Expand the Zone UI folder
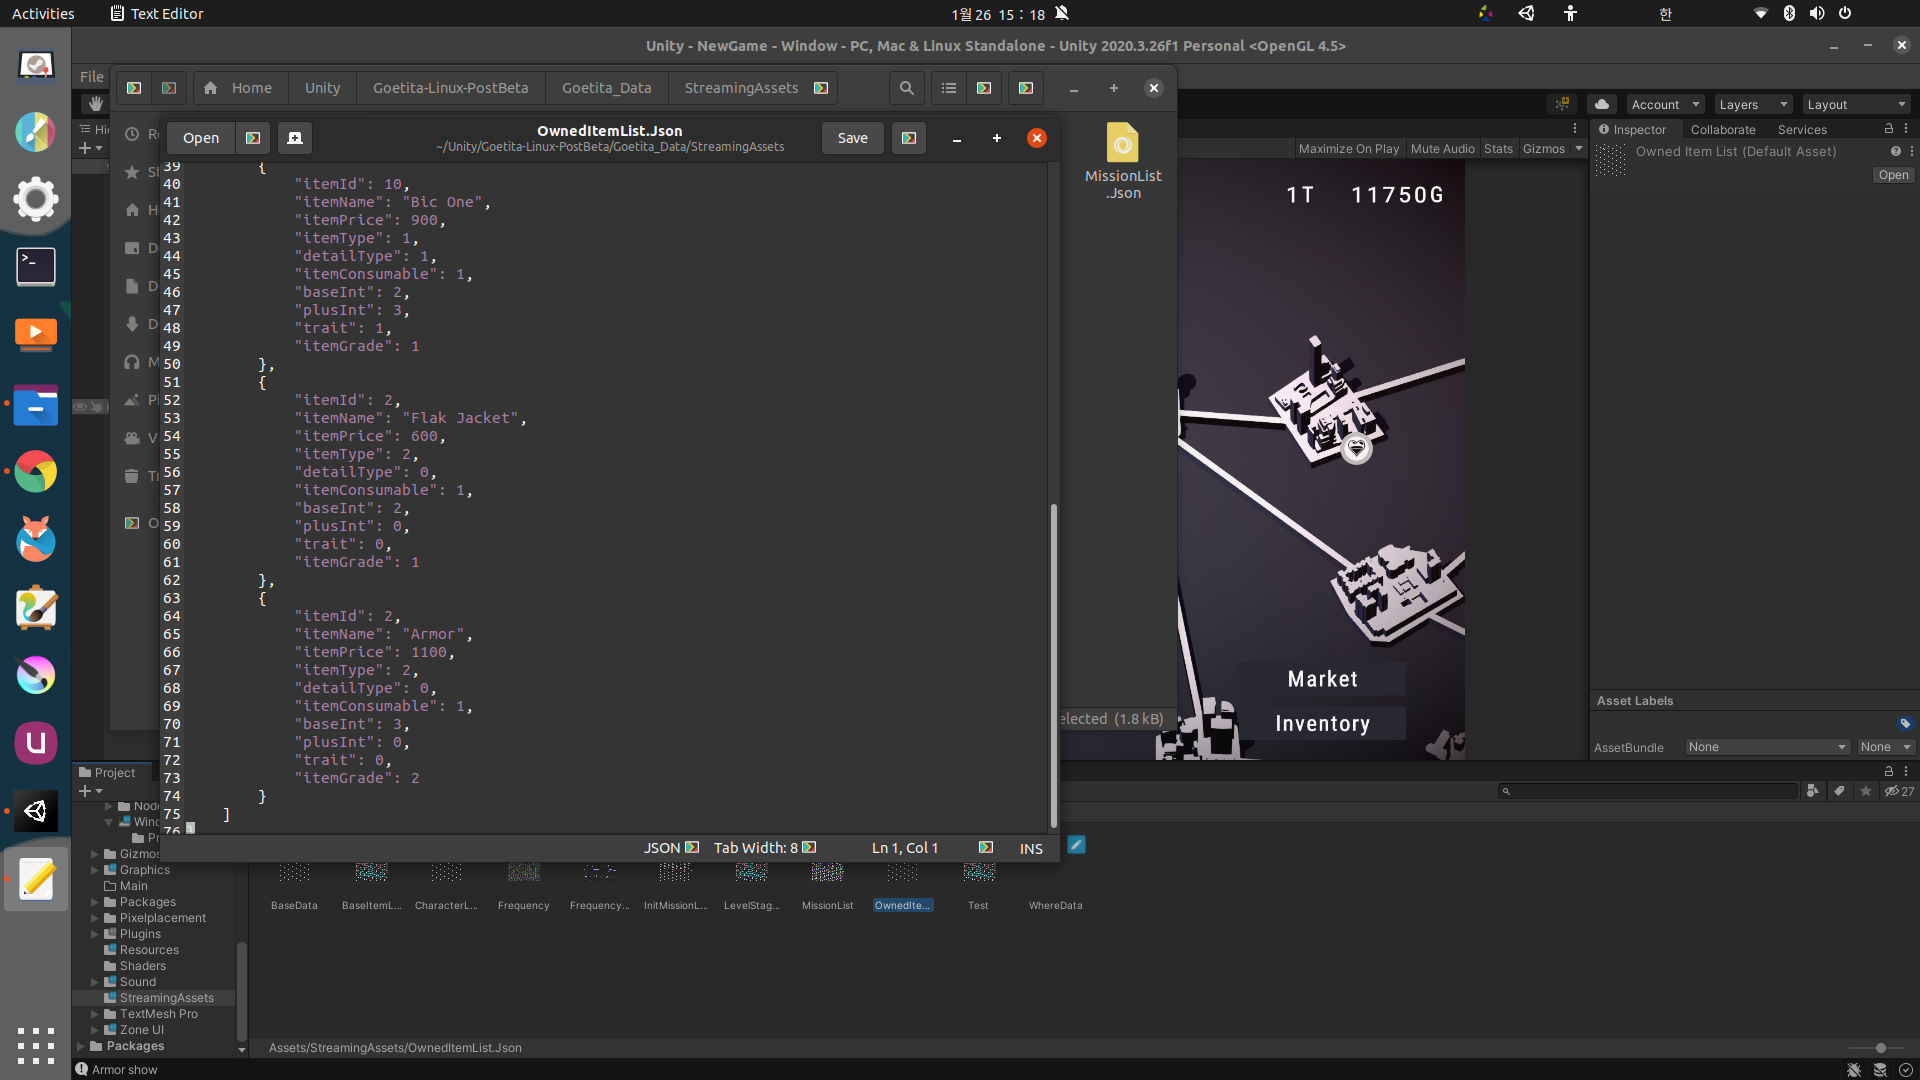 pos(95,1030)
